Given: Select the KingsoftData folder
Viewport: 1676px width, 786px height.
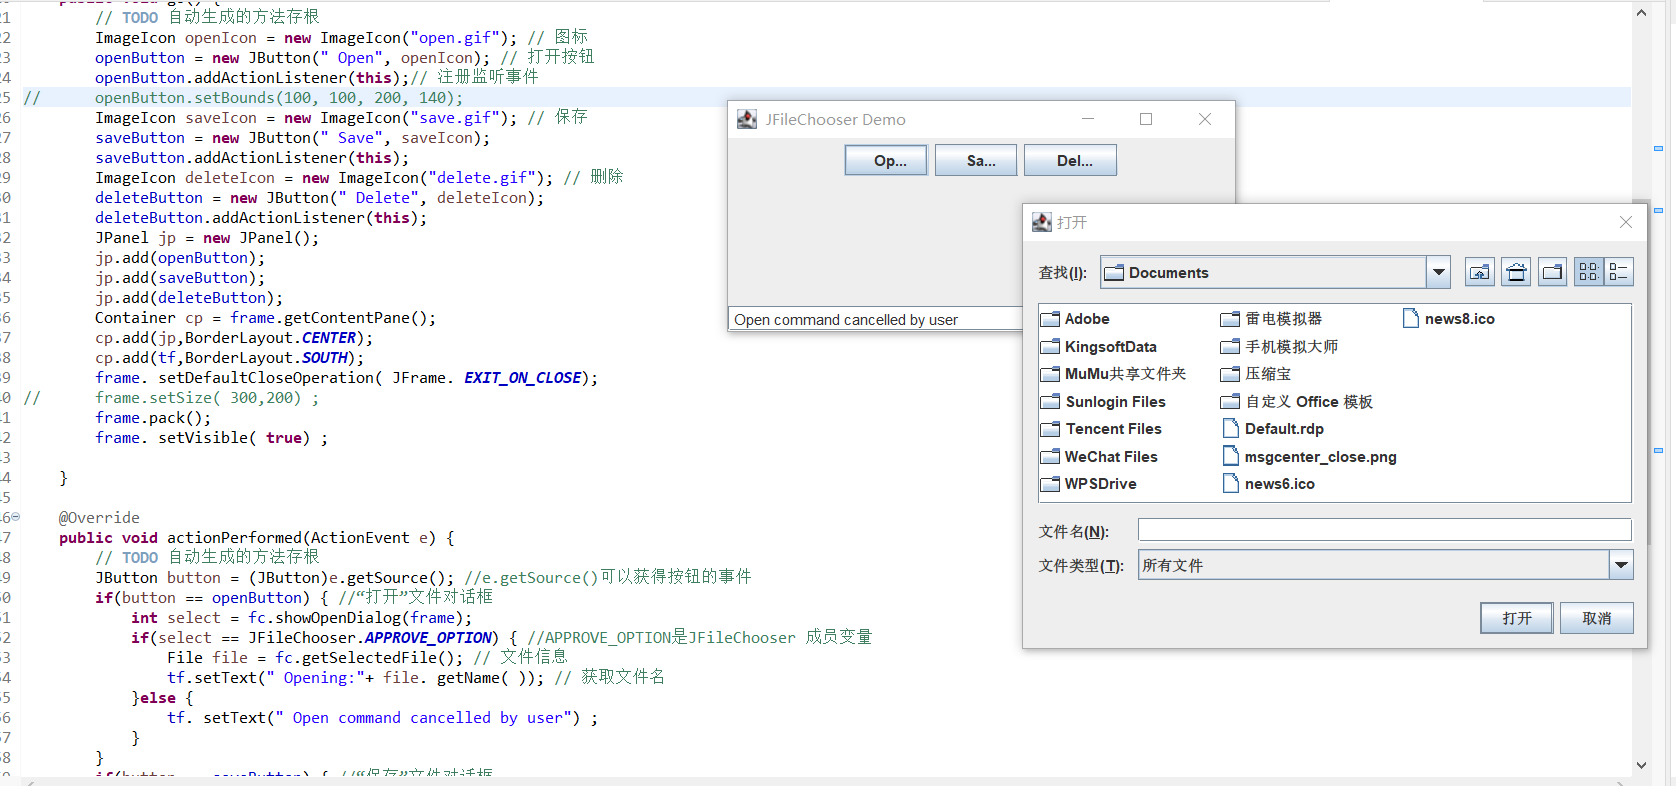Looking at the screenshot, I should pyautogui.click(x=1099, y=347).
